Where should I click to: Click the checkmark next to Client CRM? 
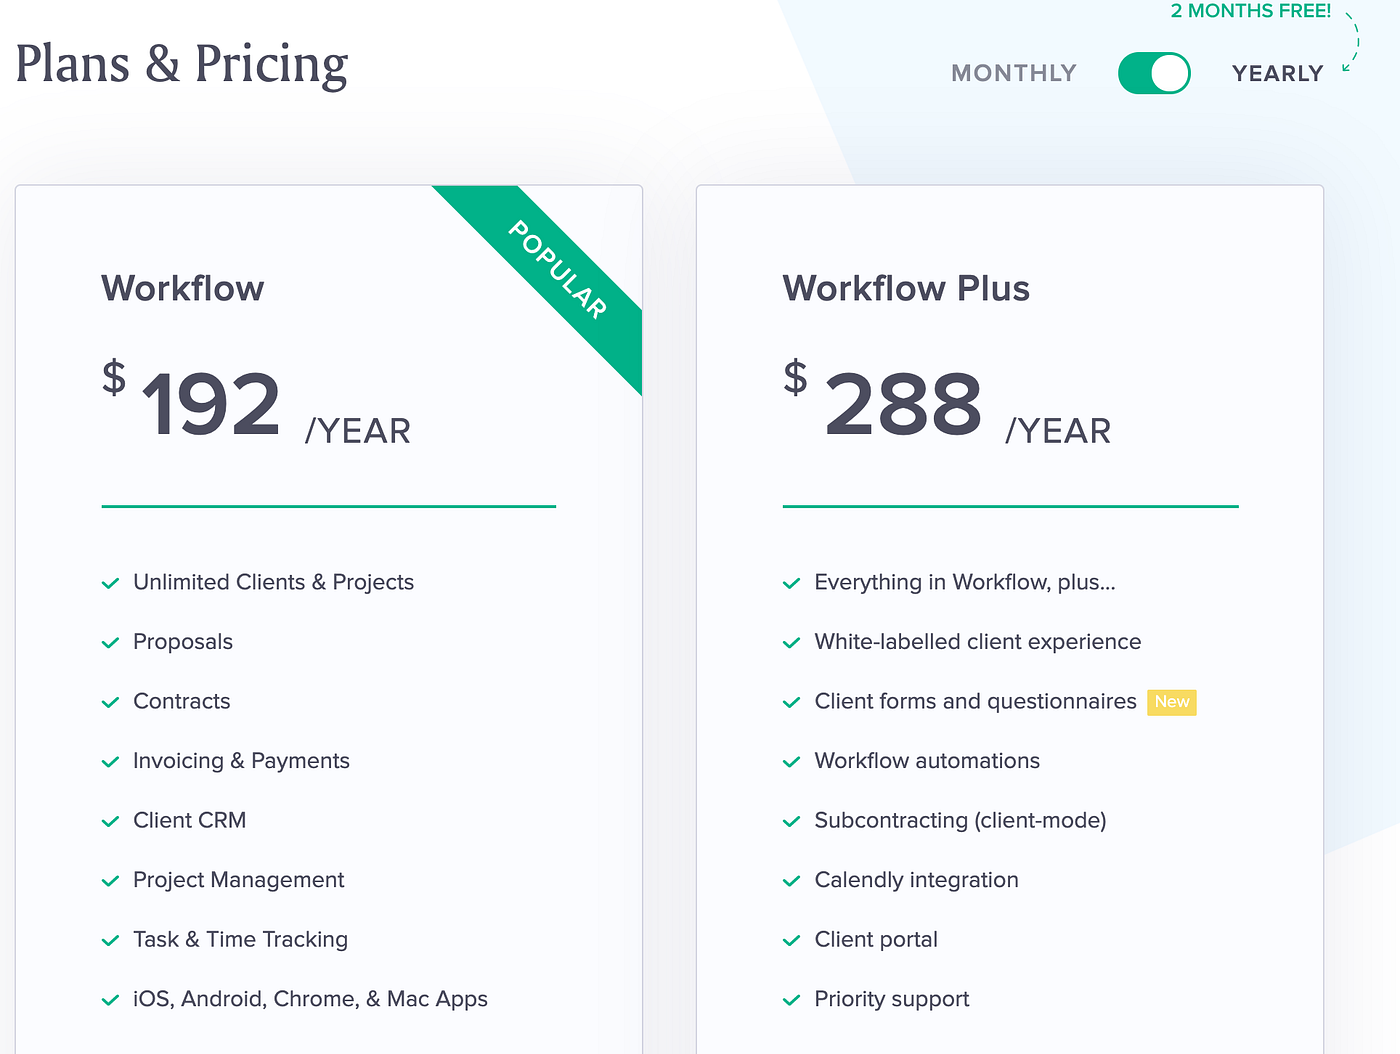pyautogui.click(x=111, y=821)
